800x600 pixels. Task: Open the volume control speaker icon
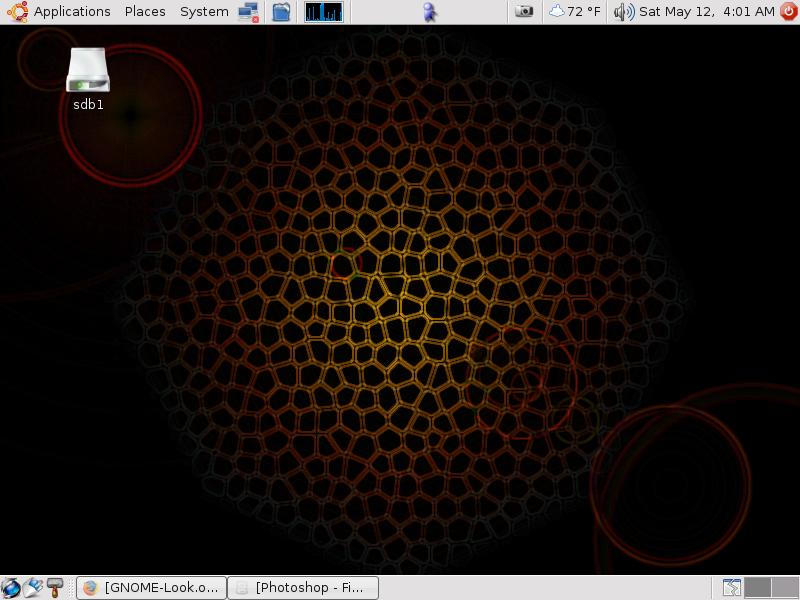[623, 11]
